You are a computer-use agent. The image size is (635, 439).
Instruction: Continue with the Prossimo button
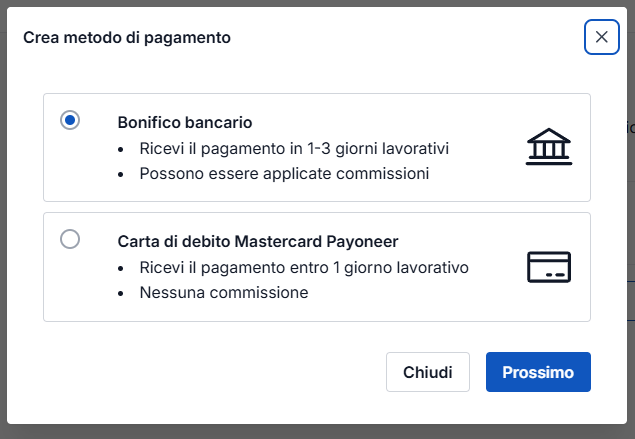(538, 372)
